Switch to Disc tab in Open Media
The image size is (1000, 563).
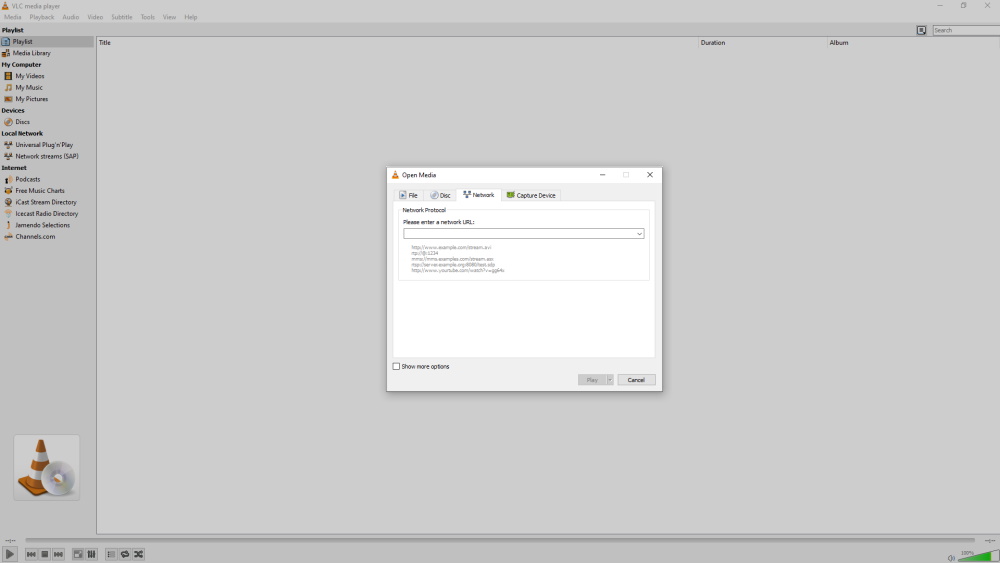tap(440, 195)
